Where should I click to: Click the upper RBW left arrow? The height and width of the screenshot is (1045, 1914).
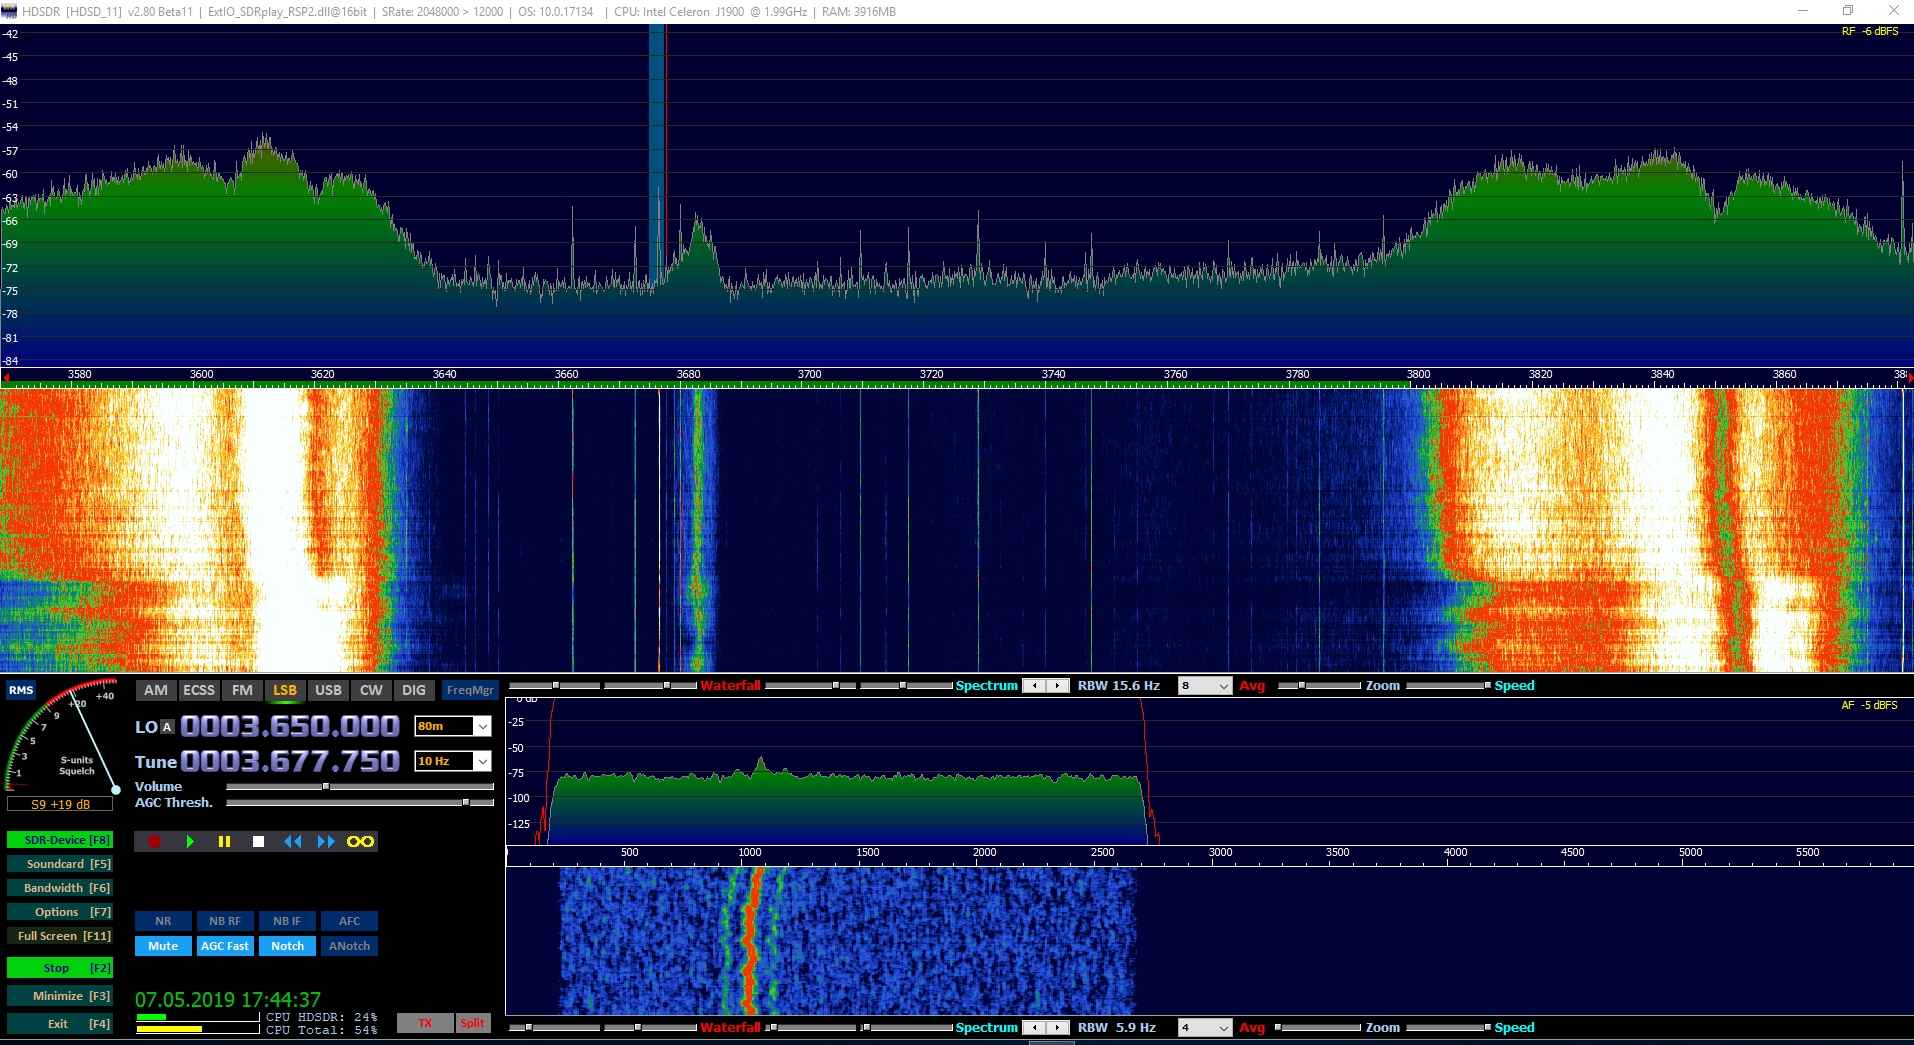pos(1035,686)
